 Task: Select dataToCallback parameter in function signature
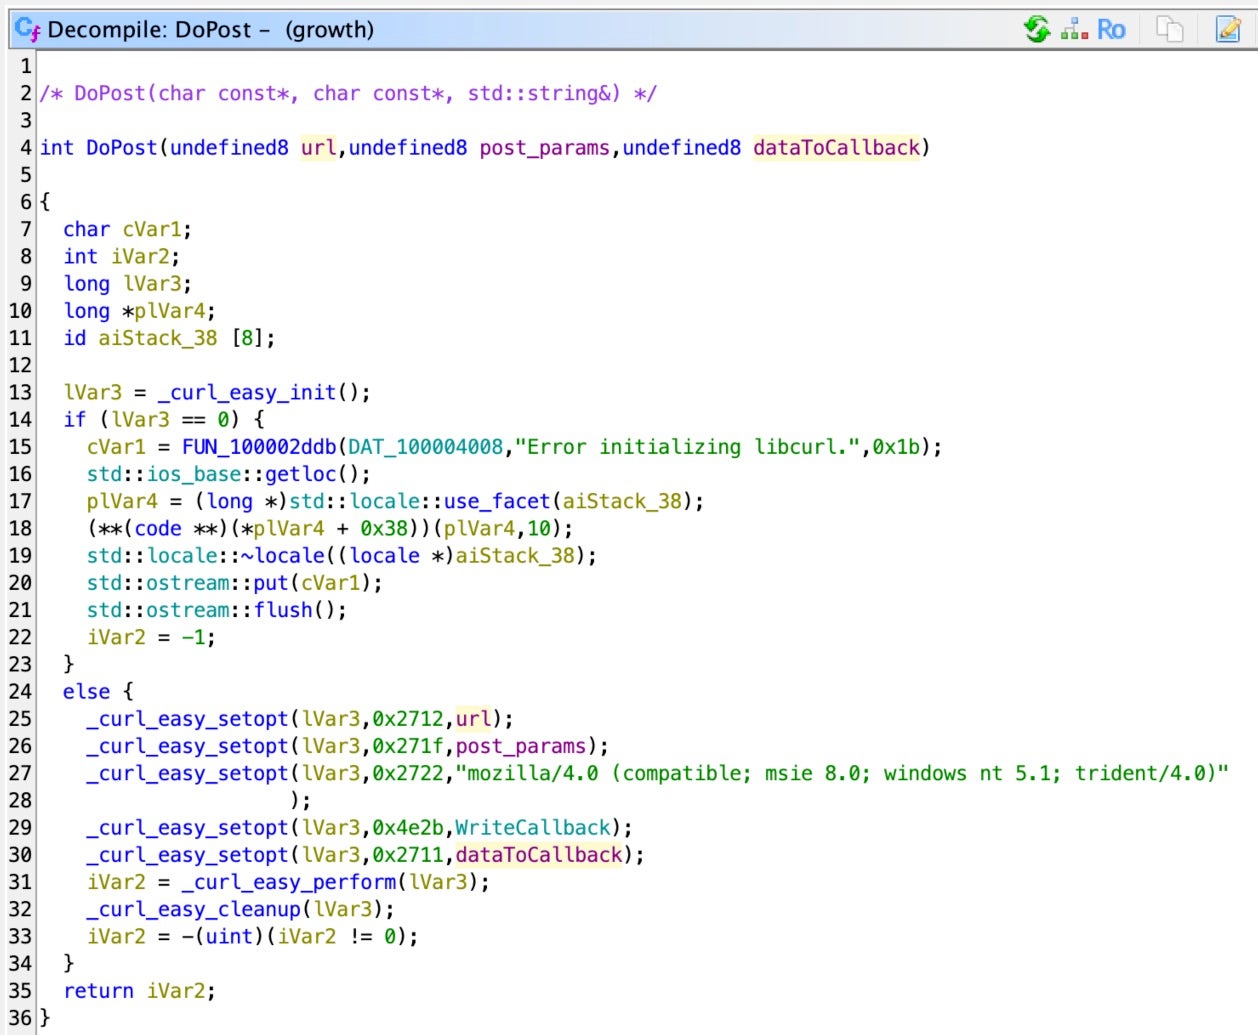pos(836,148)
